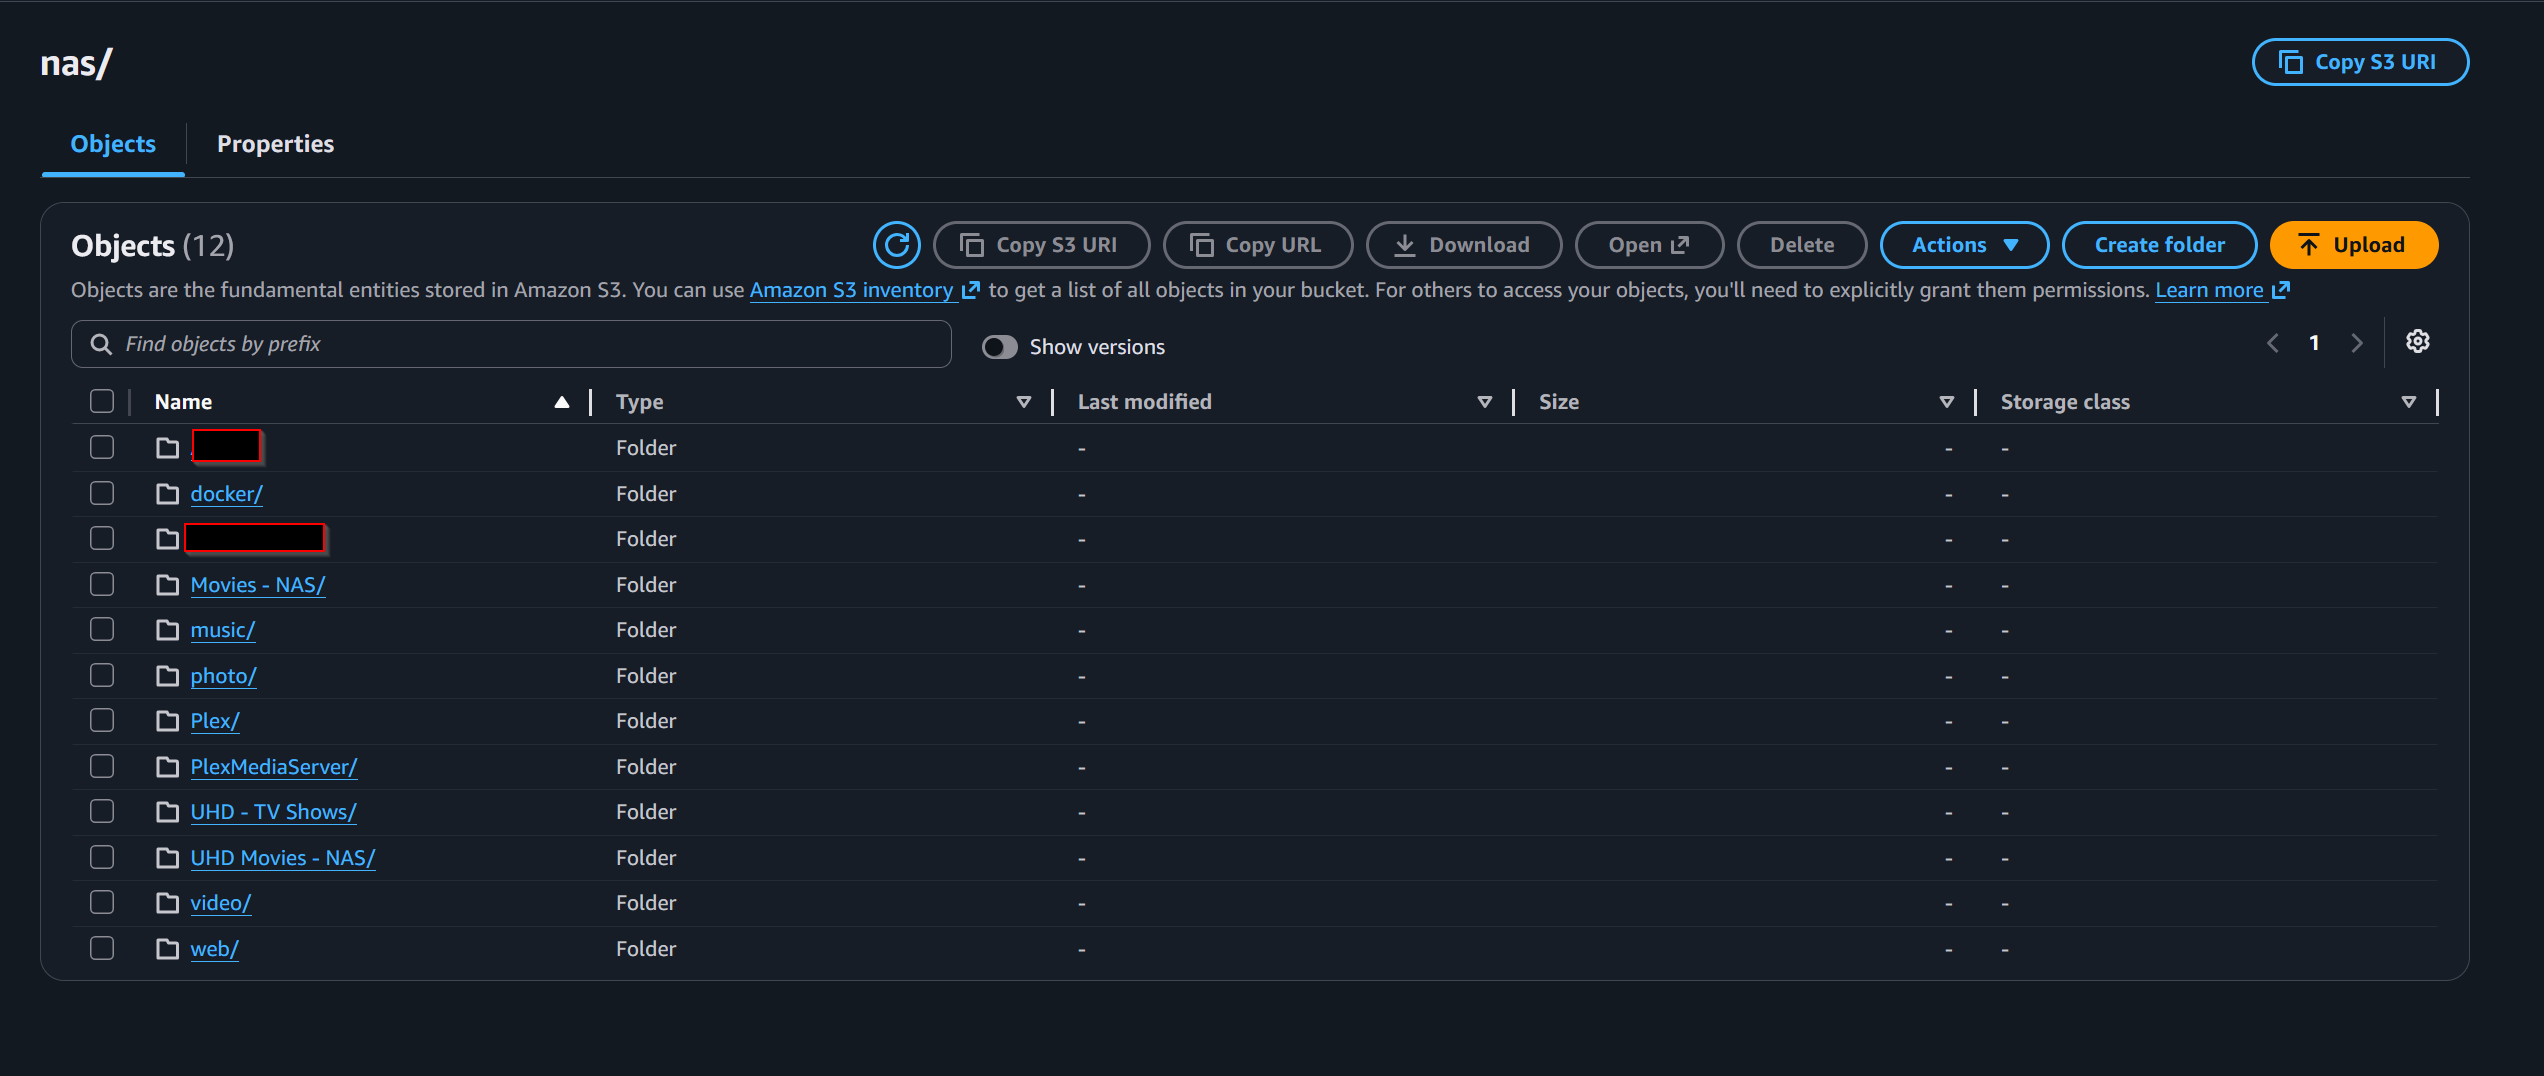This screenshot has height=1076, width=2544.
Task: Open the UHD Movies - NAS/ folder
Action: point(283,858)
